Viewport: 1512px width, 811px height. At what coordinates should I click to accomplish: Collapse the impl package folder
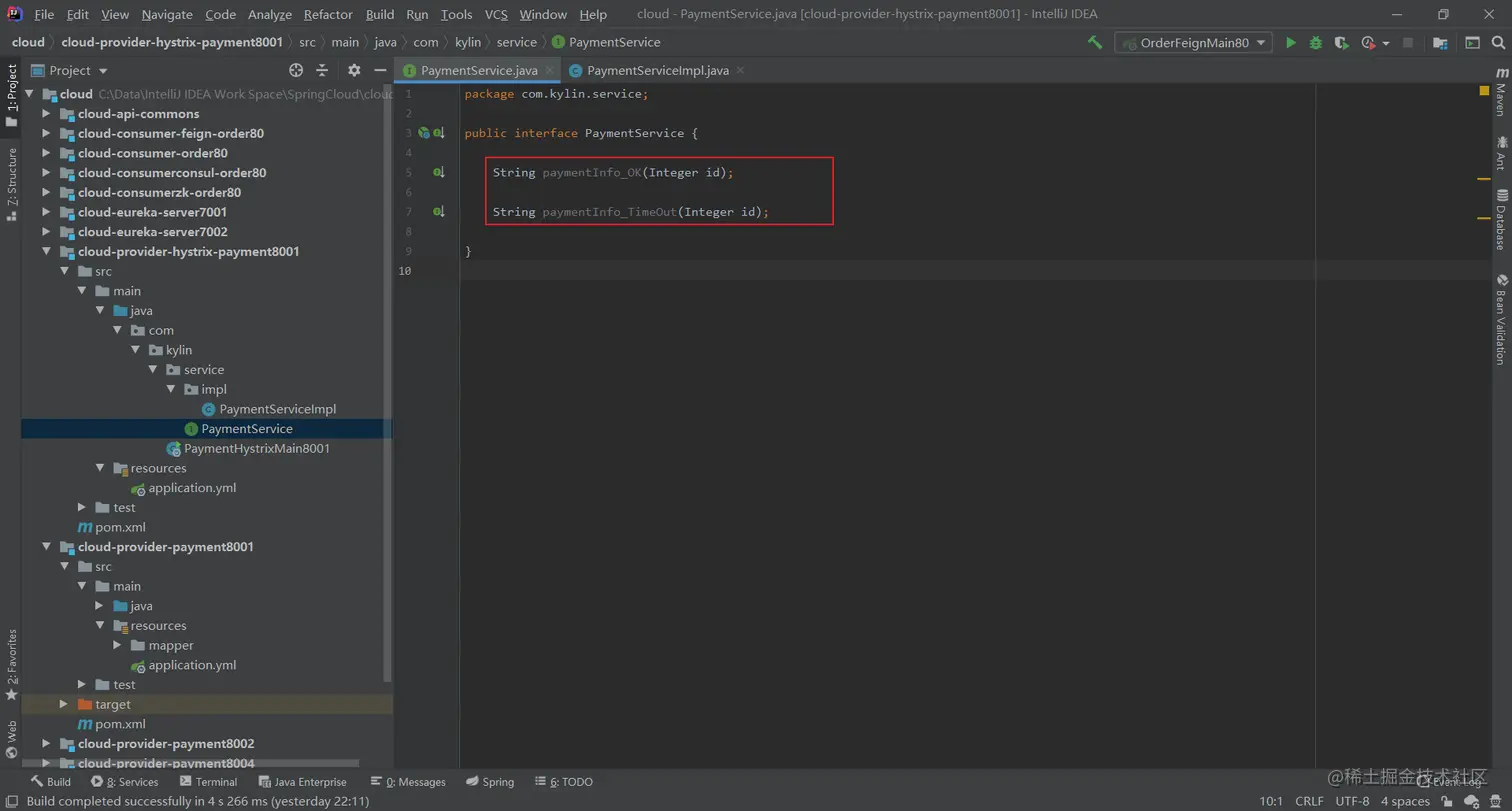click(171, 389)
